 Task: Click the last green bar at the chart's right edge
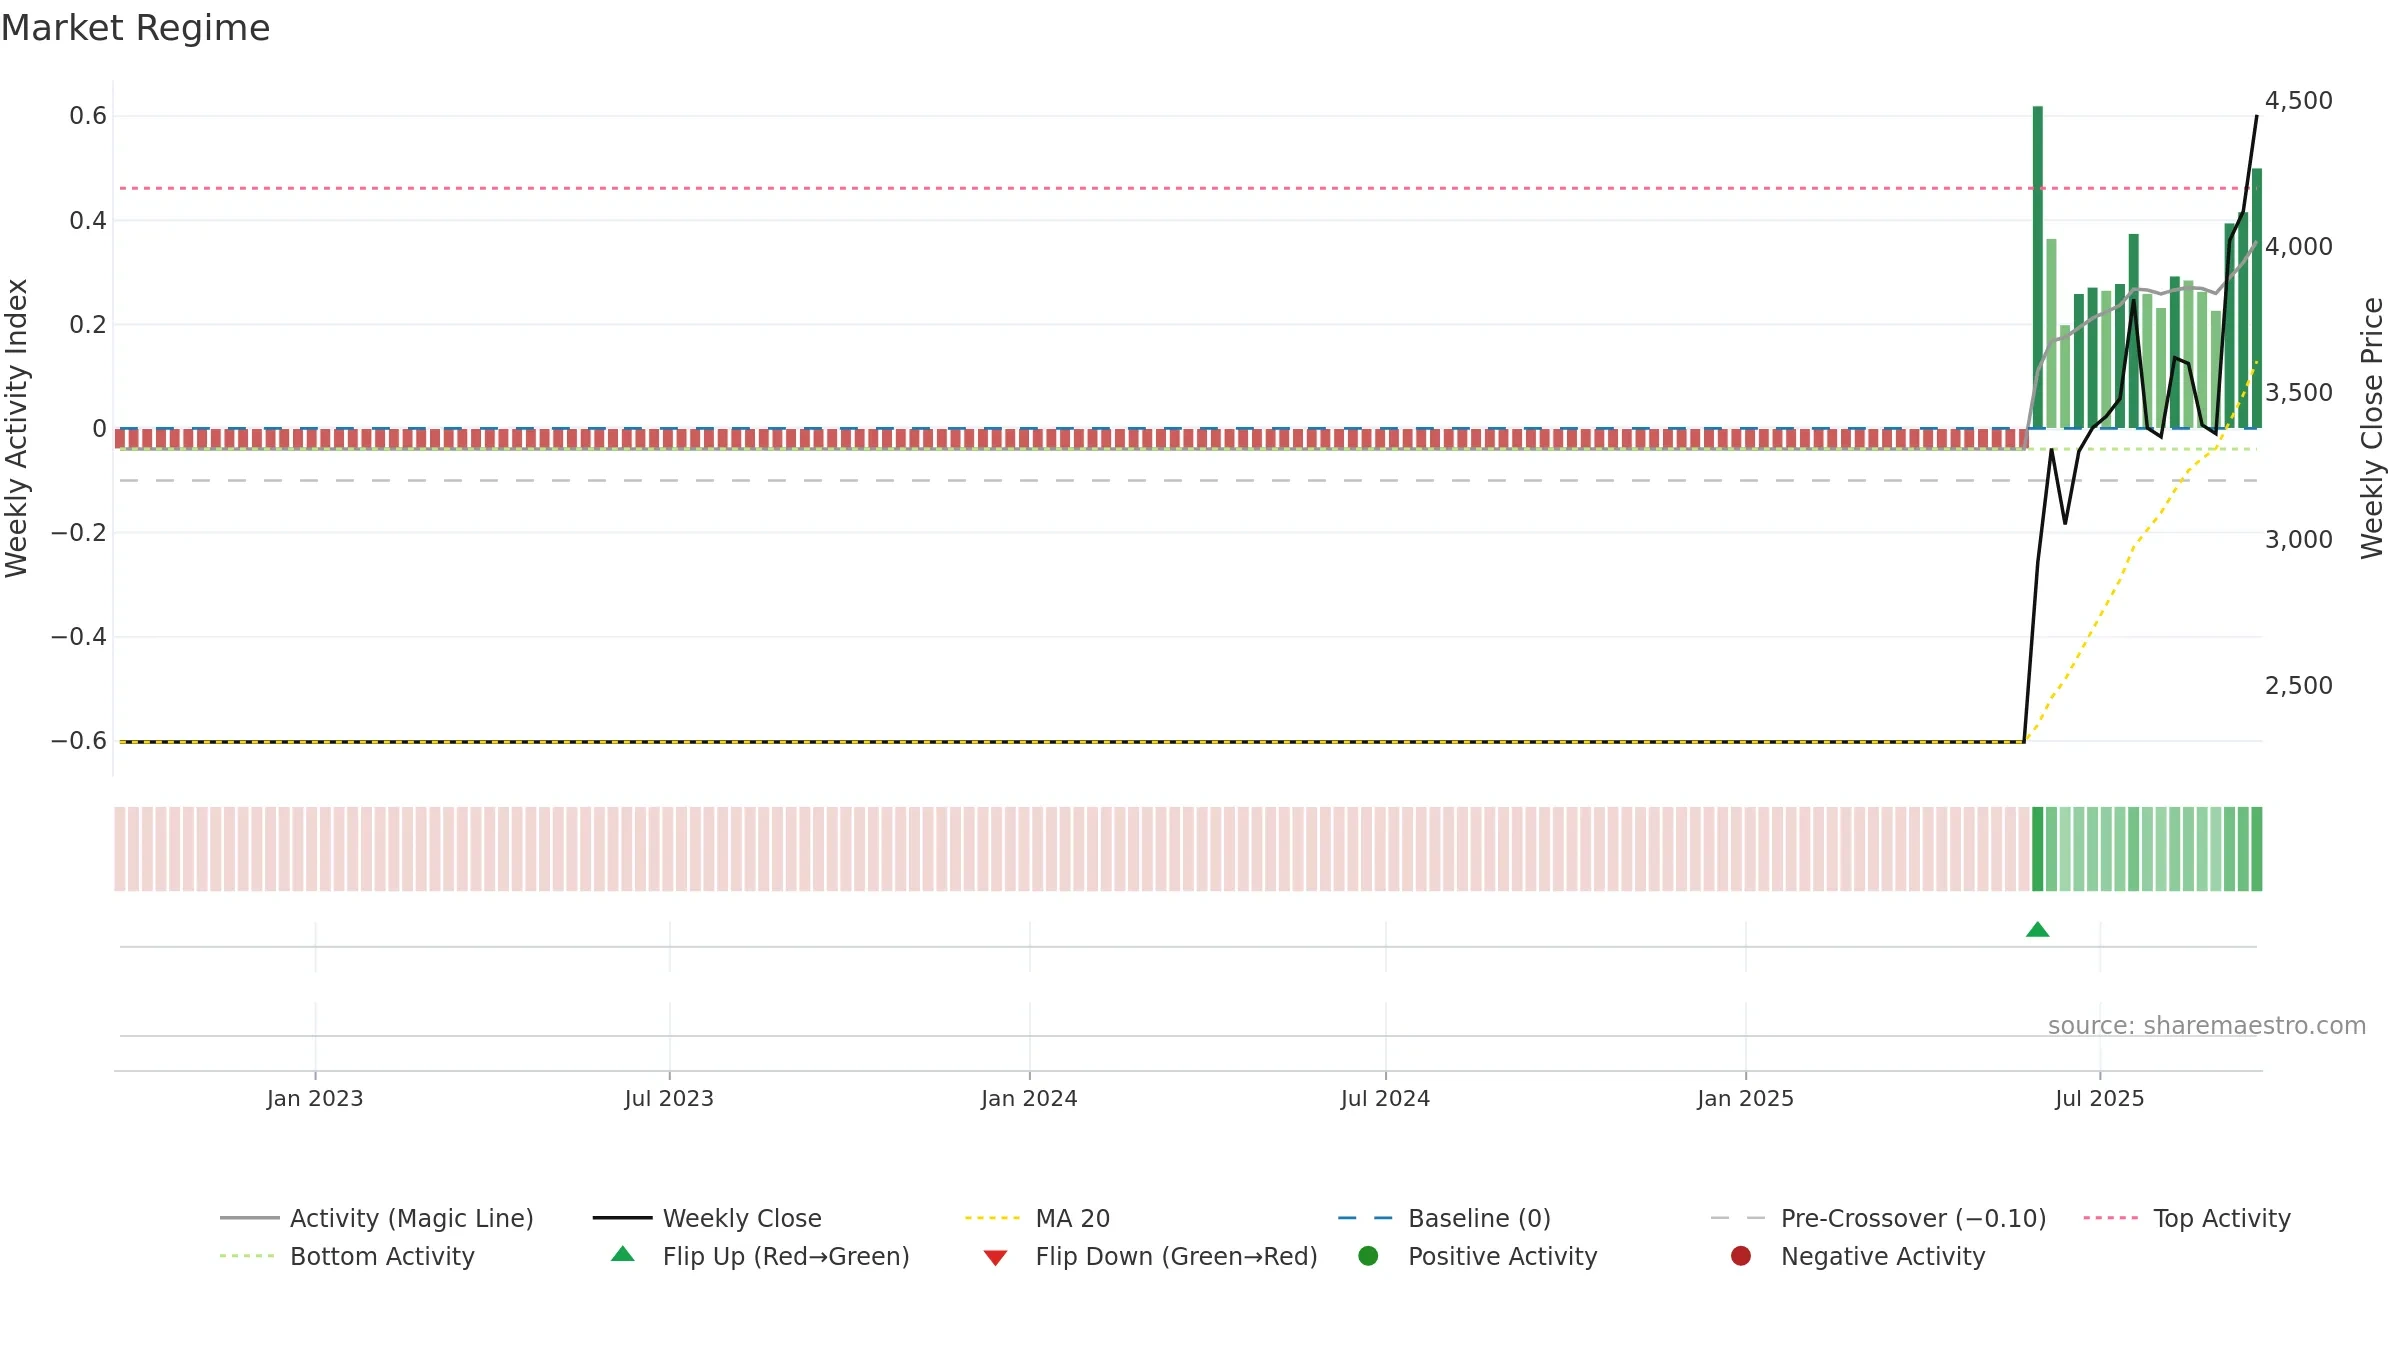point(2257,298)
